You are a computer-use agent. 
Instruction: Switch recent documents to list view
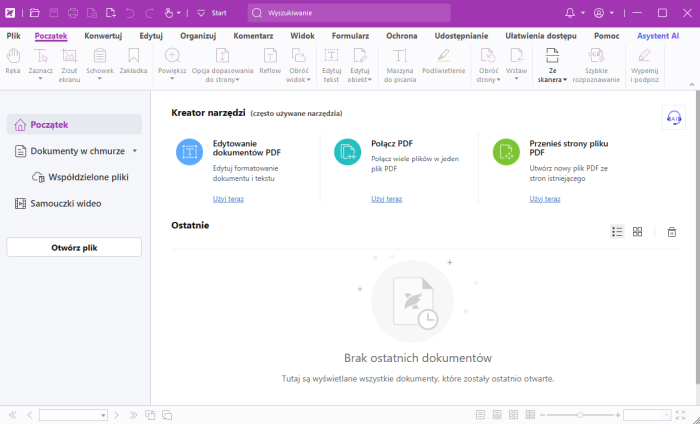tap(617, 232)
